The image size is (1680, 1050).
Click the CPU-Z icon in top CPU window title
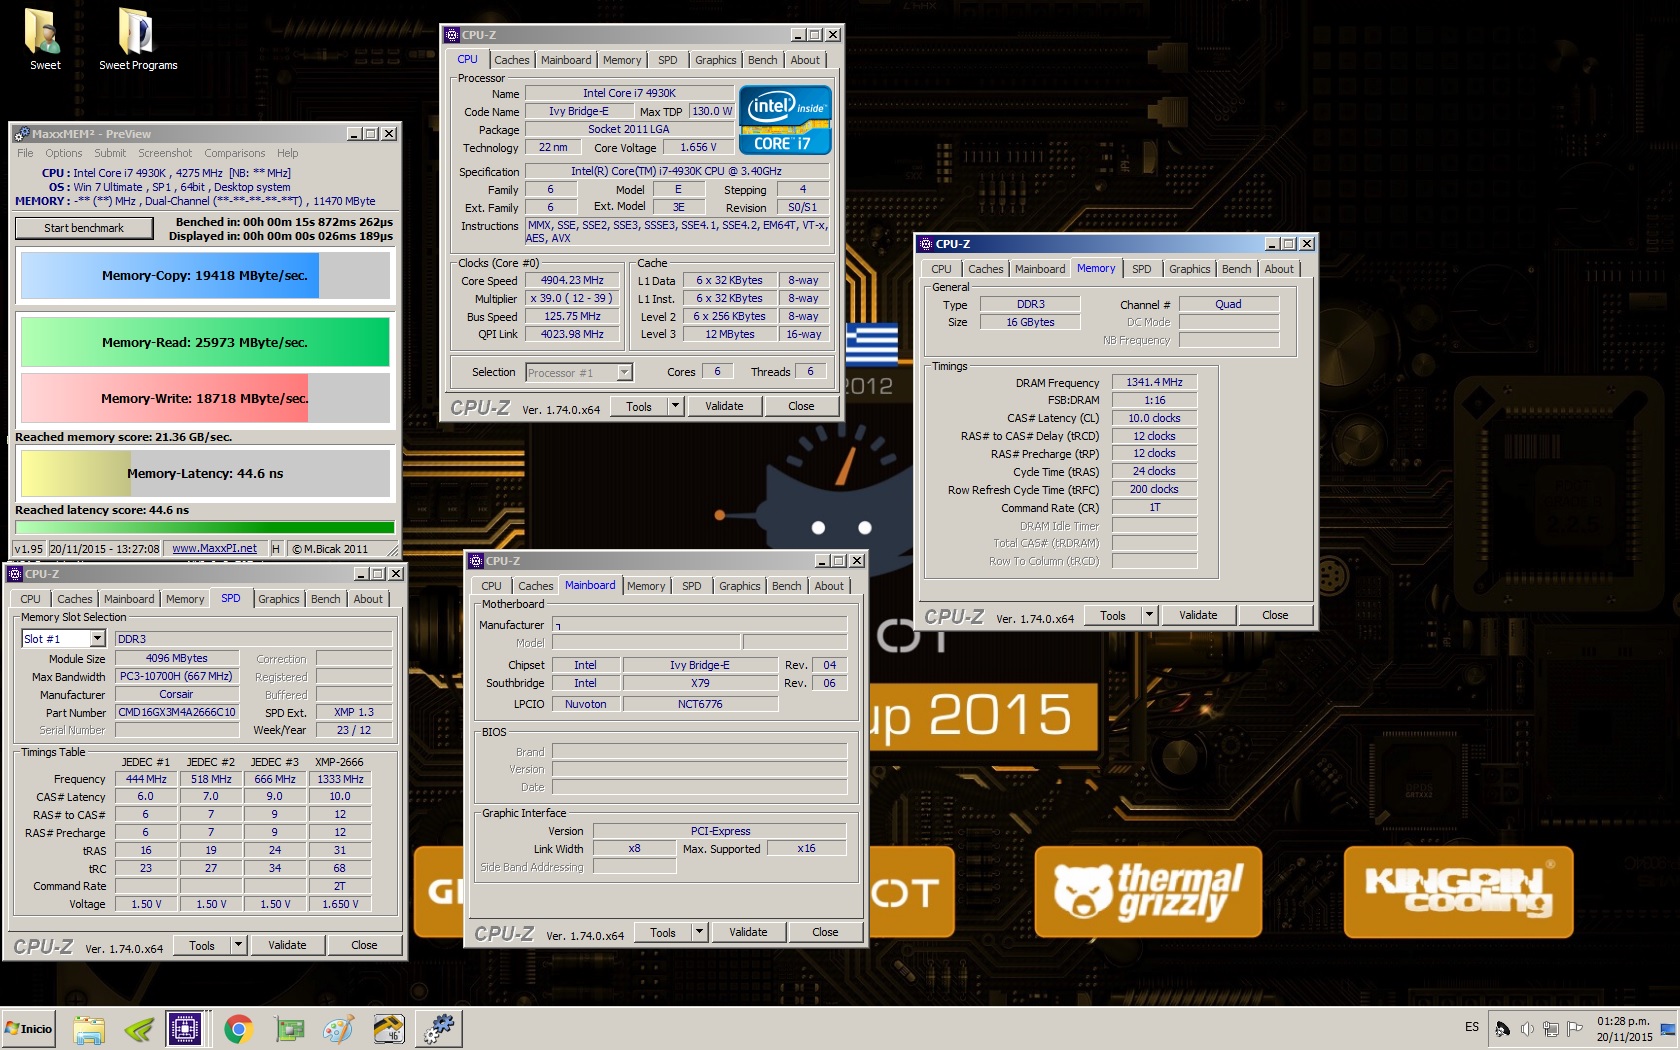[x=451, y=35]
